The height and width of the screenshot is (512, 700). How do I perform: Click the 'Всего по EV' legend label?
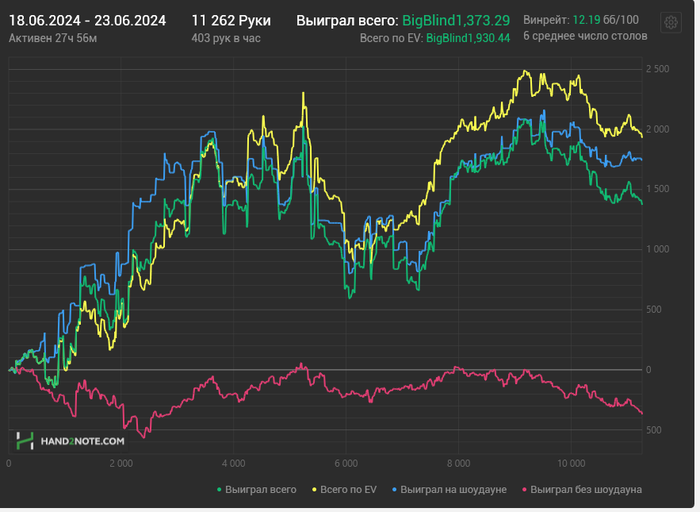pos(348,490)
